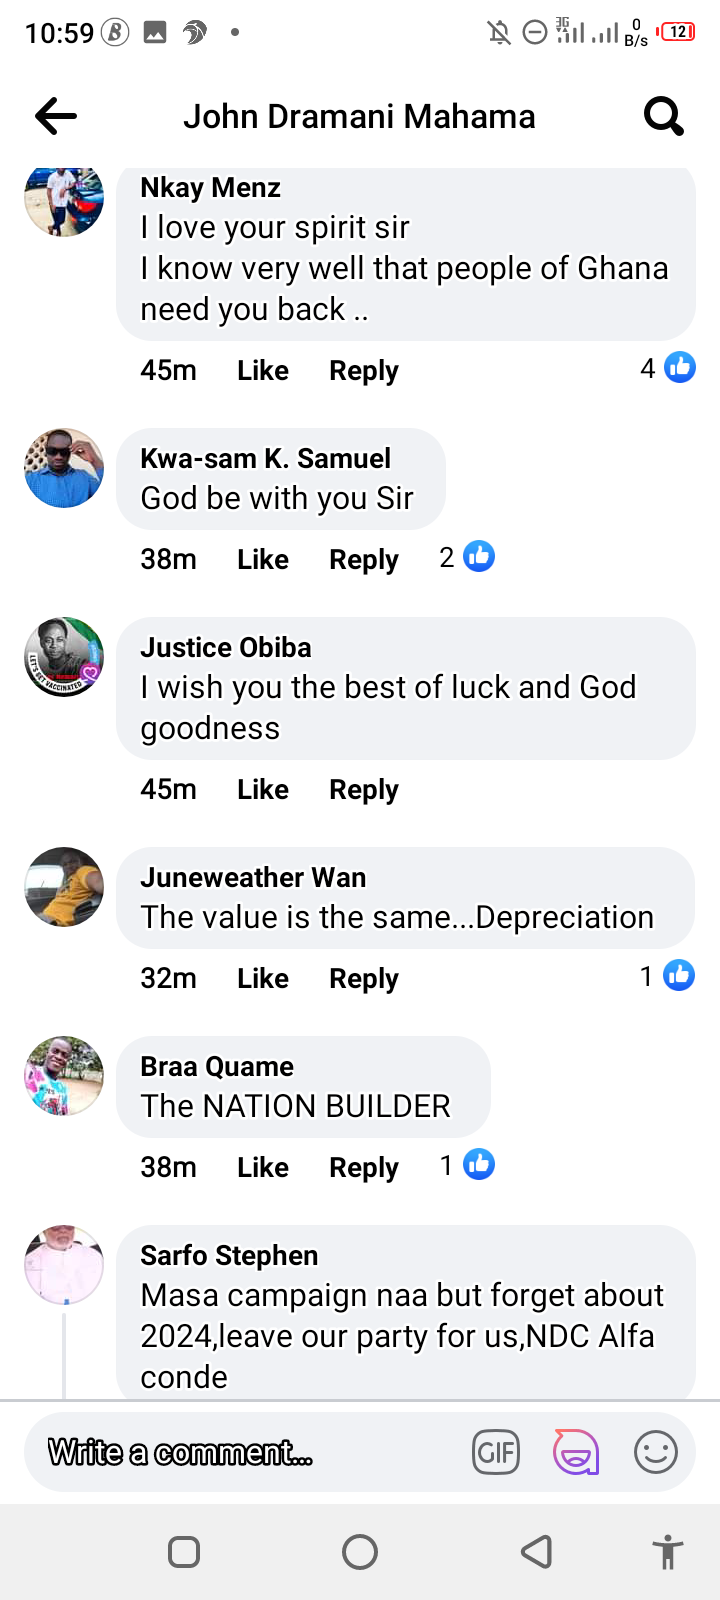The height and width of the screenshot is (1600, 720).
Task: Open Sarfo Stephen's profile name
Action: point(229,1255)
